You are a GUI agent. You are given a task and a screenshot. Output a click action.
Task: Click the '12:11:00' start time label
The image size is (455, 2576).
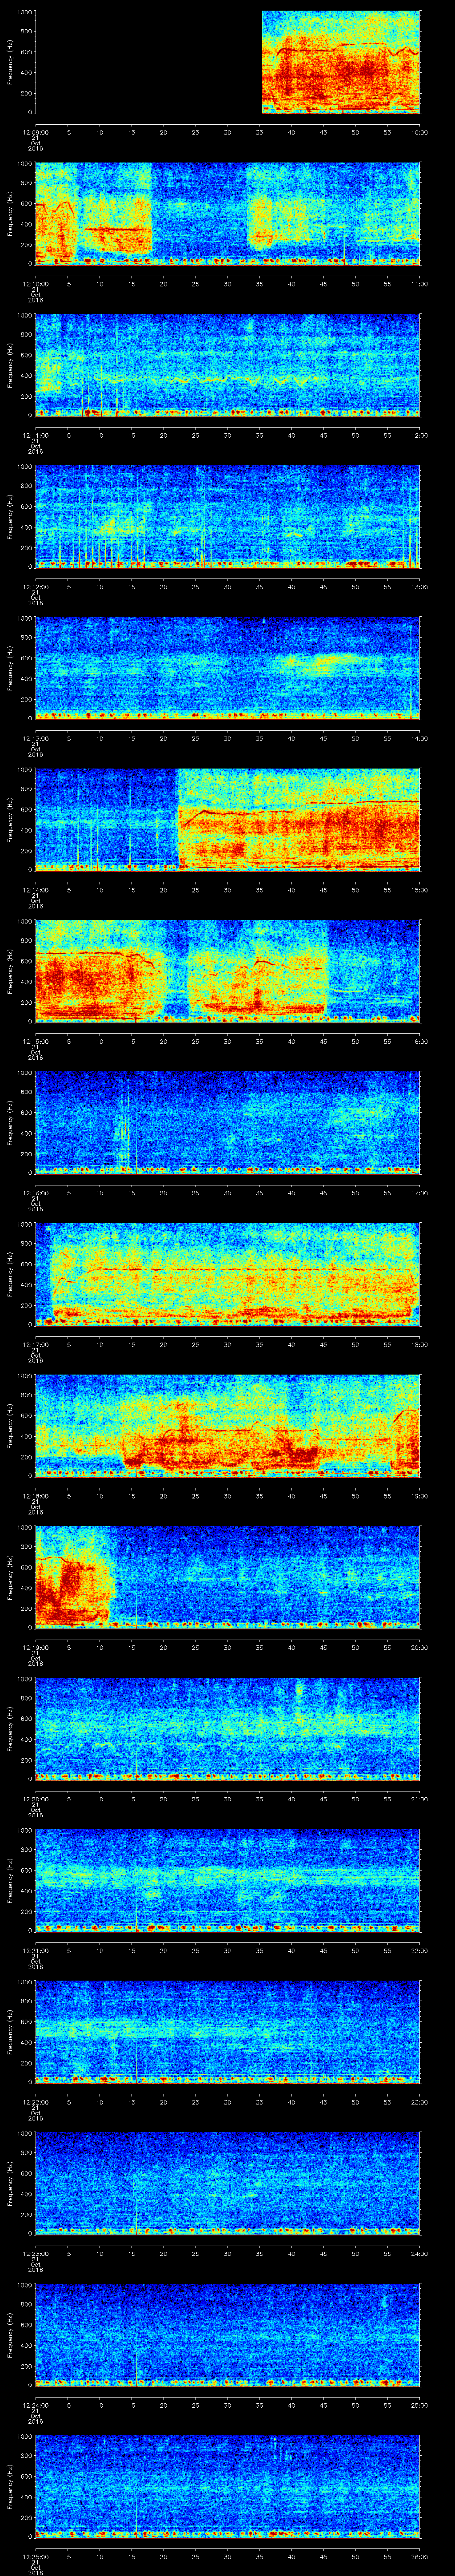point(36,435)
